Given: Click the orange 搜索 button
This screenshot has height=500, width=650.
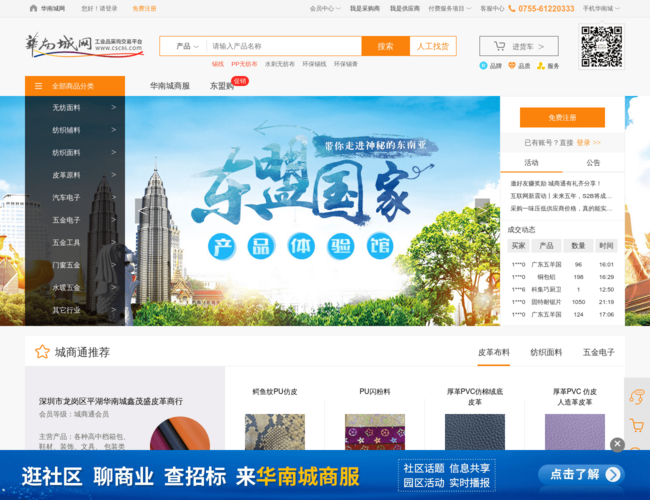Looking at the screenshot, I should pos(386,46).
